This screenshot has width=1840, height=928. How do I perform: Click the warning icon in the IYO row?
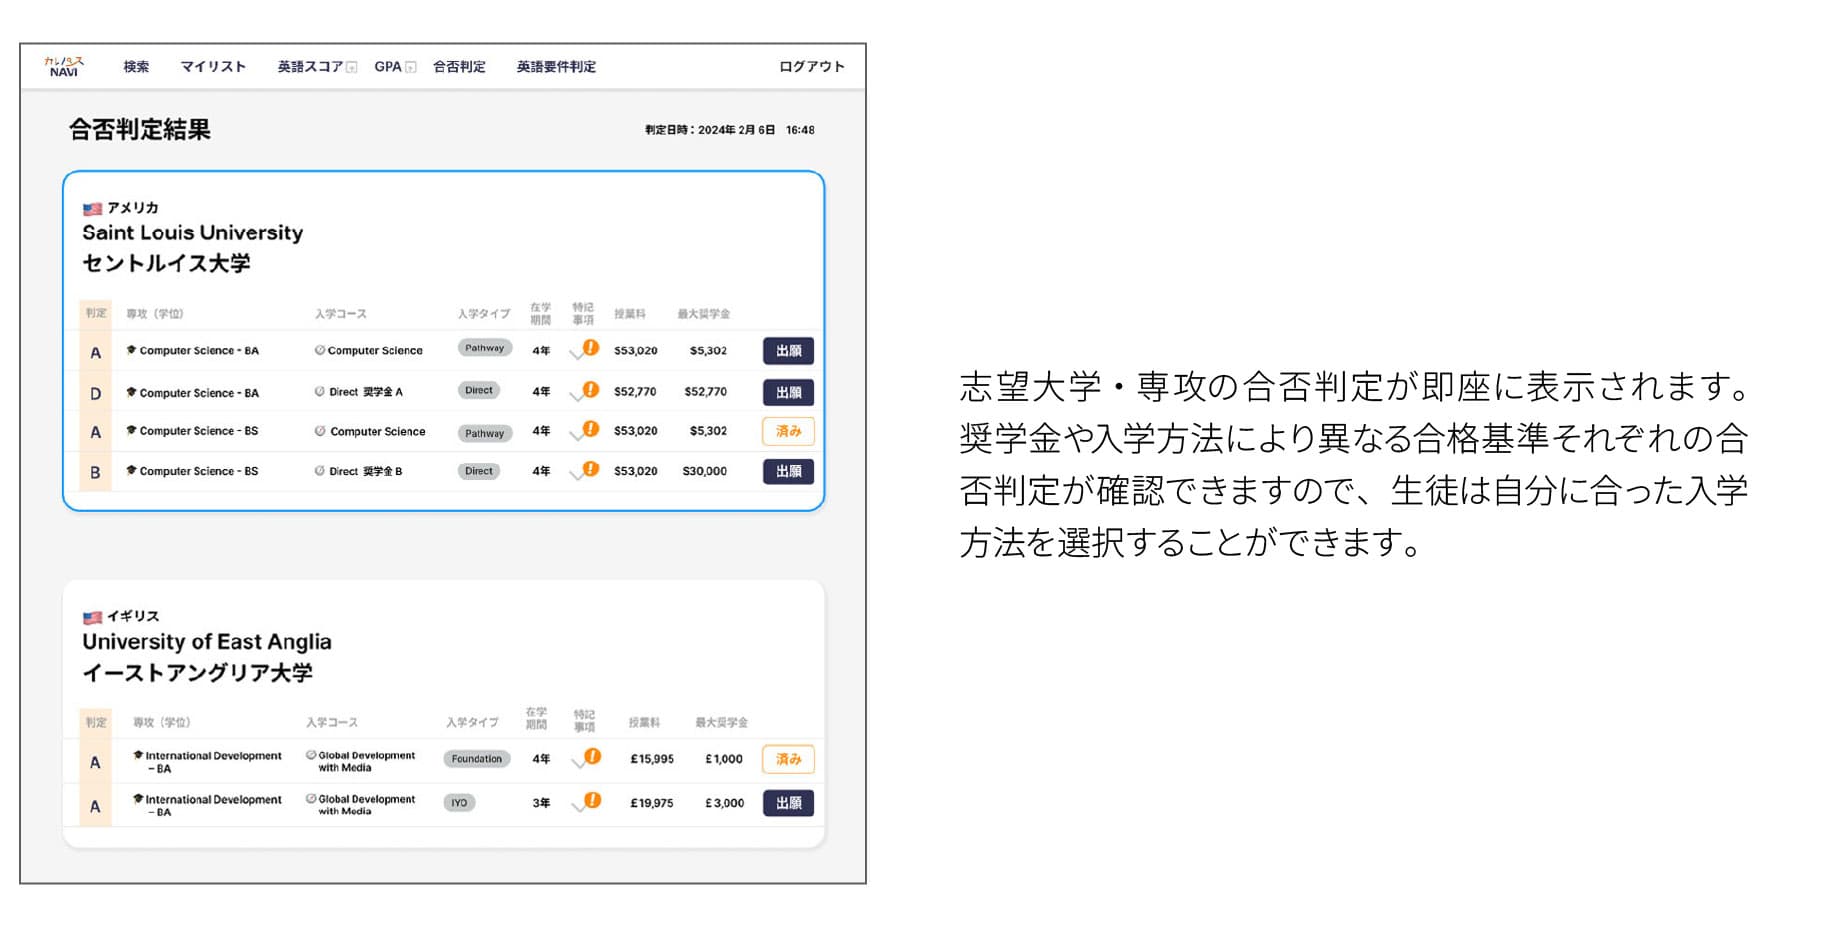(x=593, y=800)
